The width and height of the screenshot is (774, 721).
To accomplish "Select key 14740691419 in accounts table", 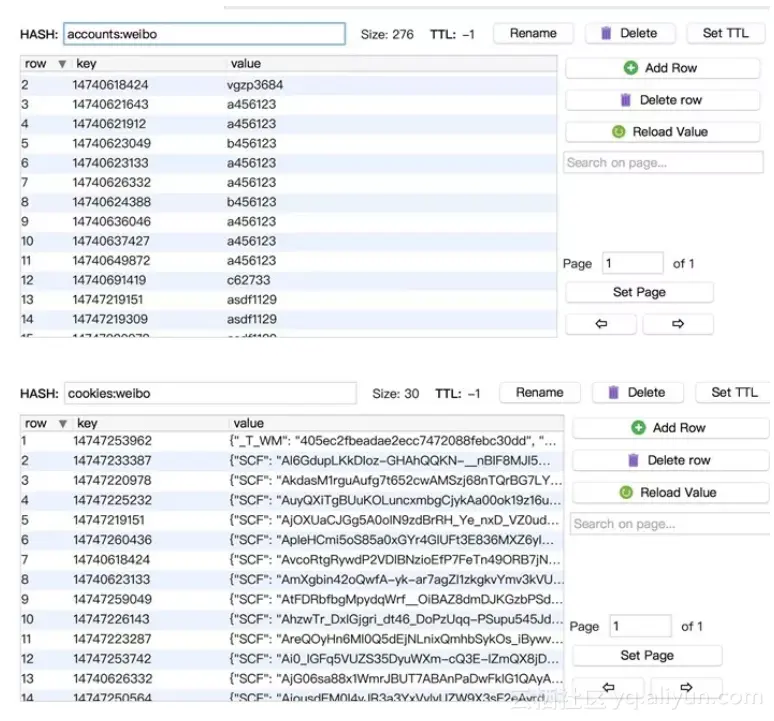I will click(x=109, y=280).
